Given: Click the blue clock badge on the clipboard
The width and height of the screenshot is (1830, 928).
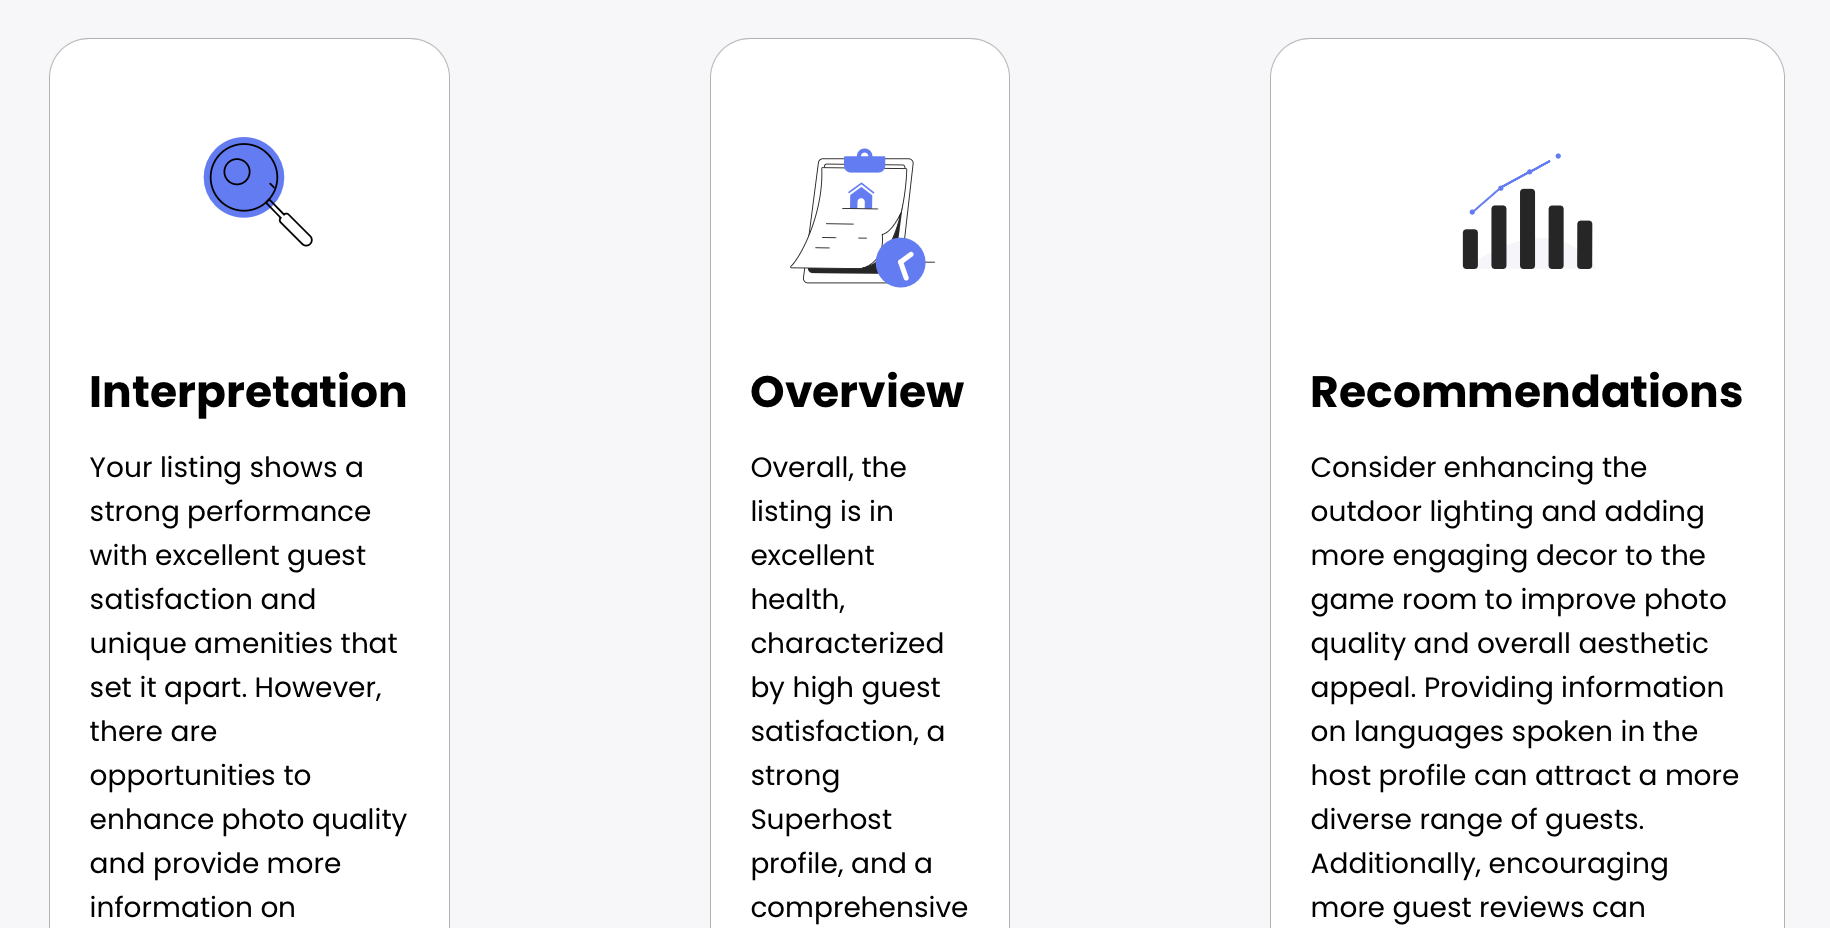Looking at the screenshot, I should pyautogui.click(x=901, y=263).
